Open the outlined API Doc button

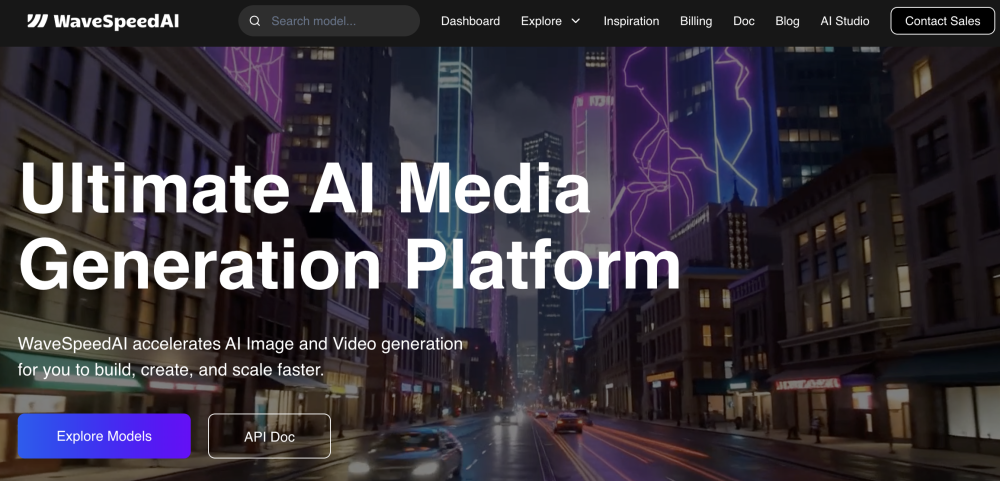point(269,437)
